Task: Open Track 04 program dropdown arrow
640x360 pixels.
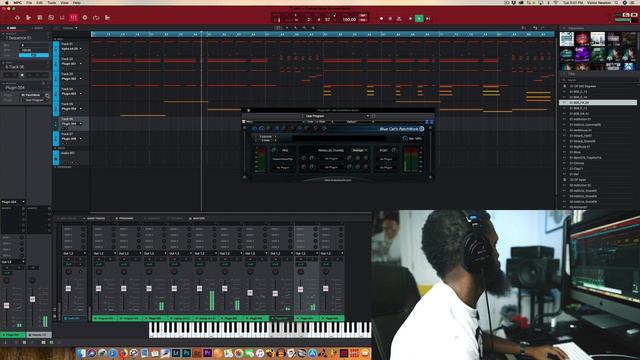Action: point(80,94)
